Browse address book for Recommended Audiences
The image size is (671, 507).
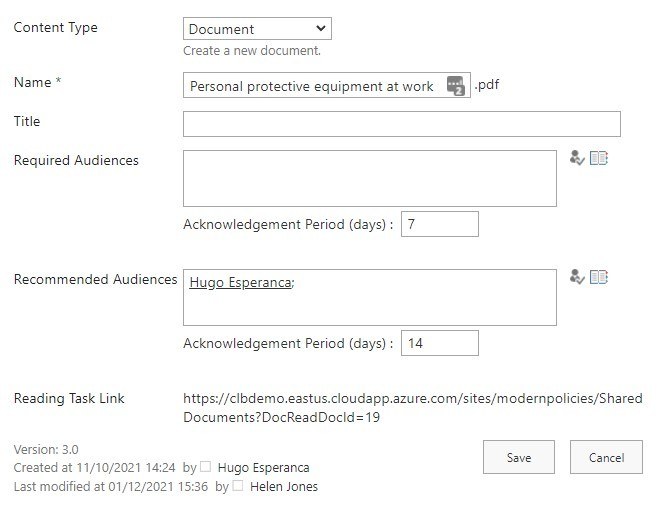point(599,277)
